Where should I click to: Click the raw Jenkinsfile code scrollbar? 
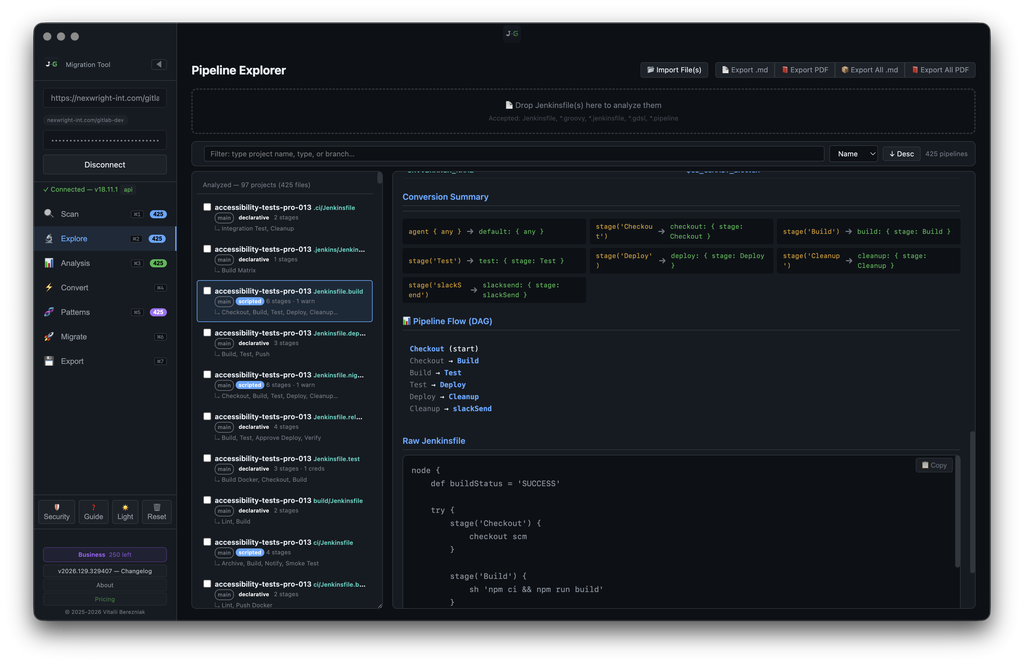(957, 513)
